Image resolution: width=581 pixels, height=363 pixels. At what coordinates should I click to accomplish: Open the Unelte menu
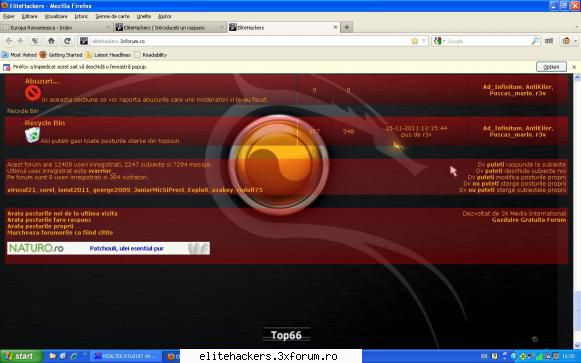click(x=143, y=16)
